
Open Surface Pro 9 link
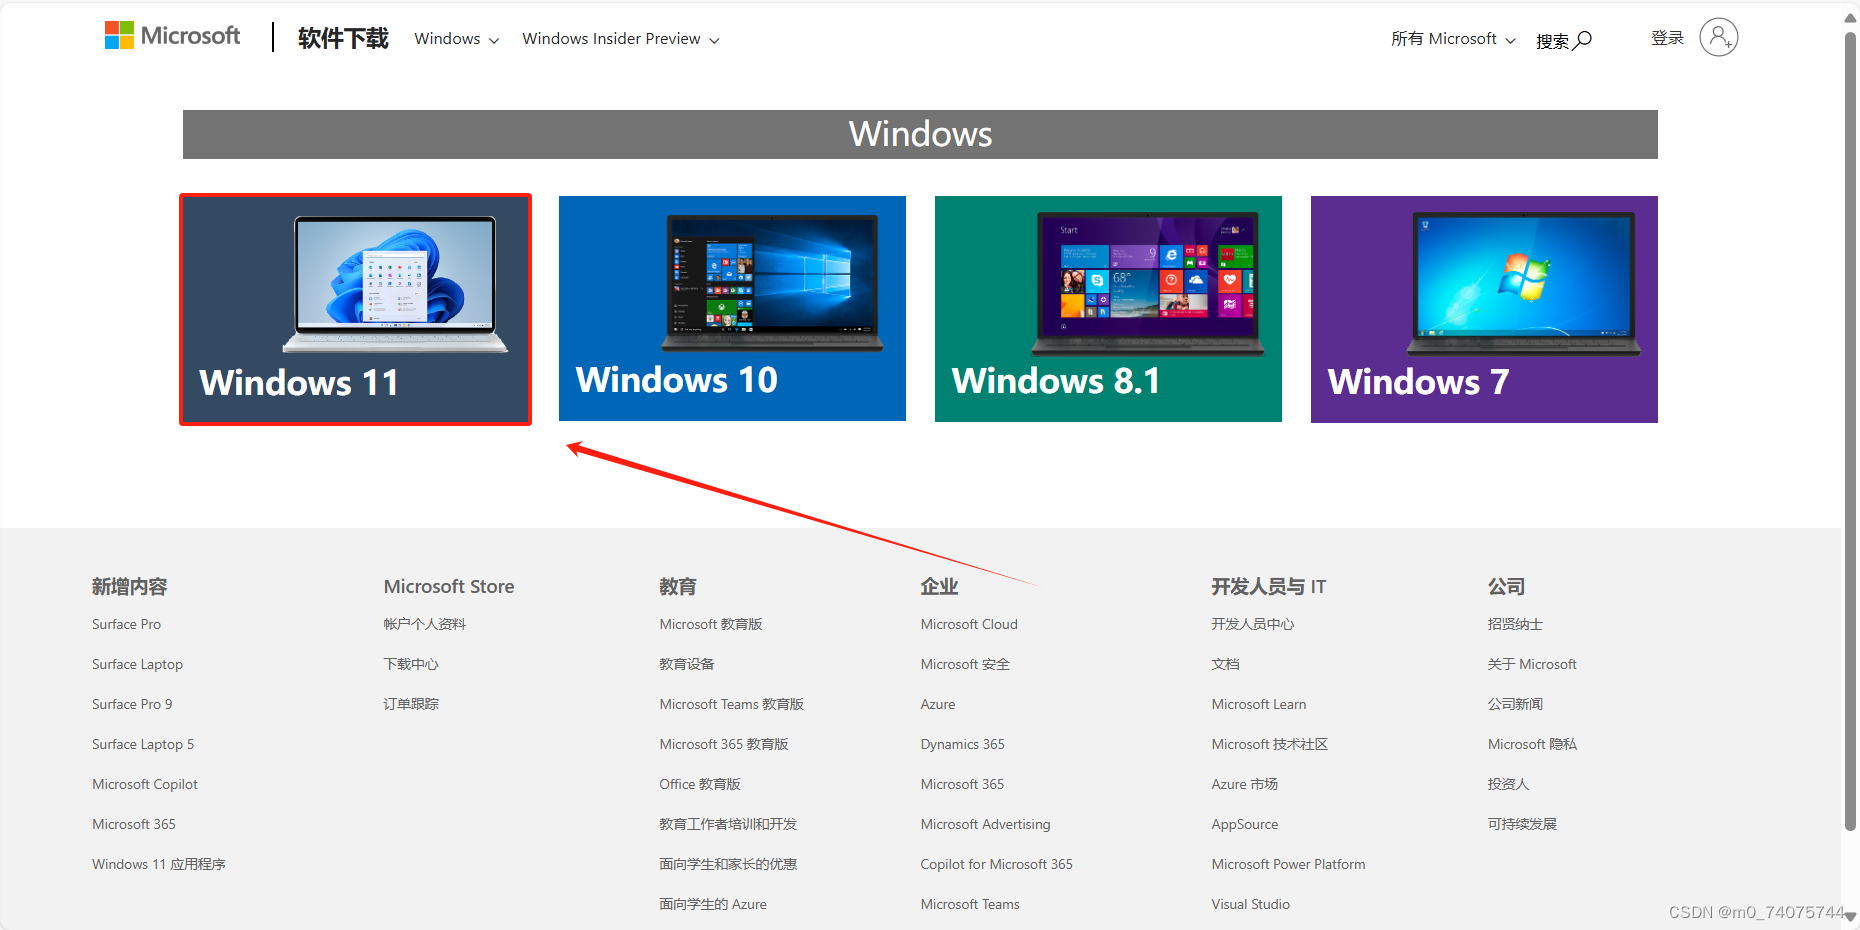click(x=132, y=704)
